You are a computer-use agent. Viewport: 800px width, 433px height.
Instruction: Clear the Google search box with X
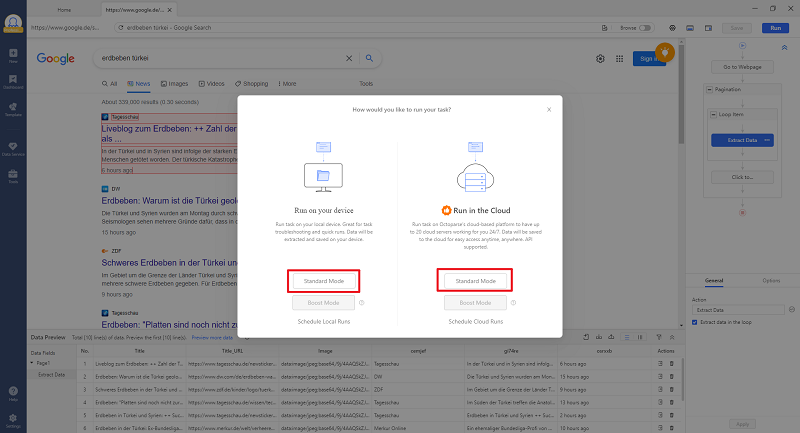click(349, 58)
